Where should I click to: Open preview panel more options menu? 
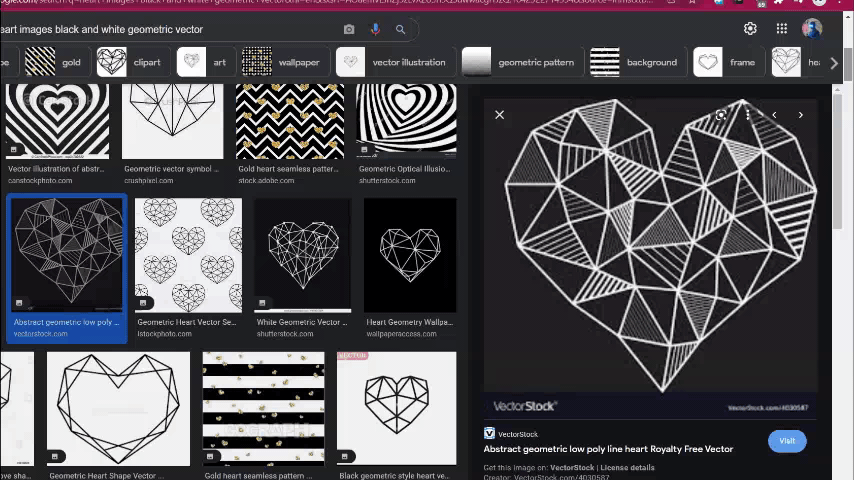pos(748,115)
